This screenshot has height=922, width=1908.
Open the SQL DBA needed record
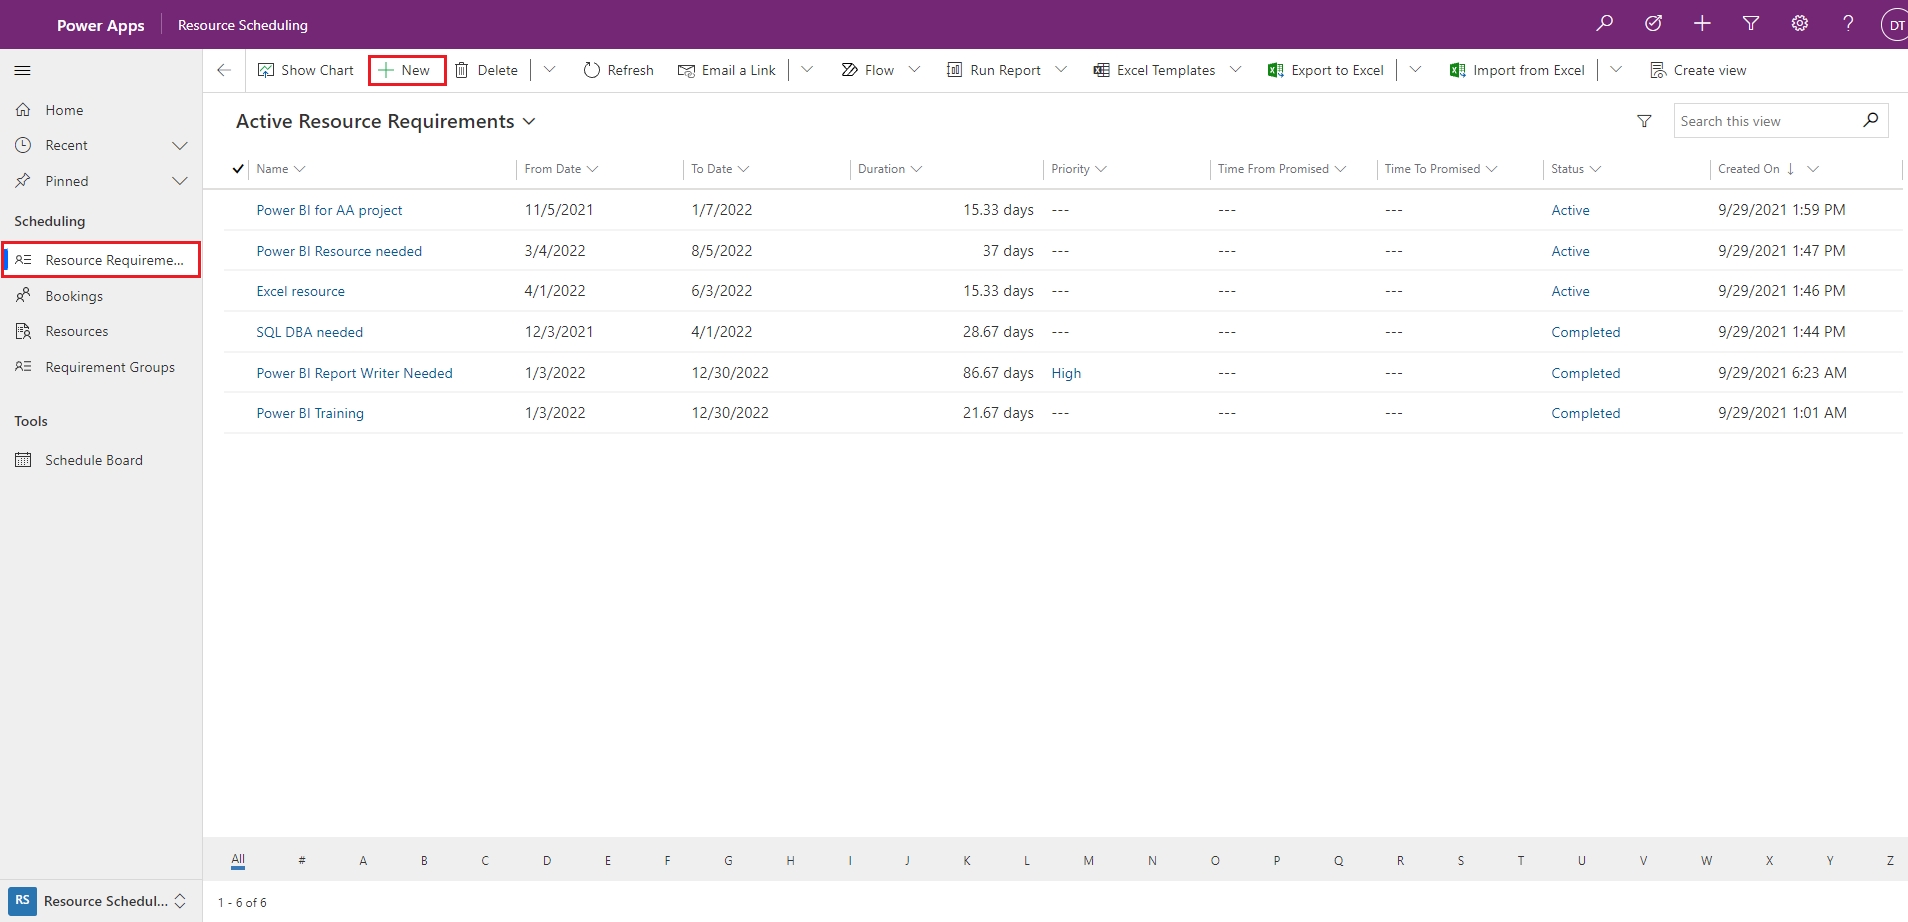309,332
